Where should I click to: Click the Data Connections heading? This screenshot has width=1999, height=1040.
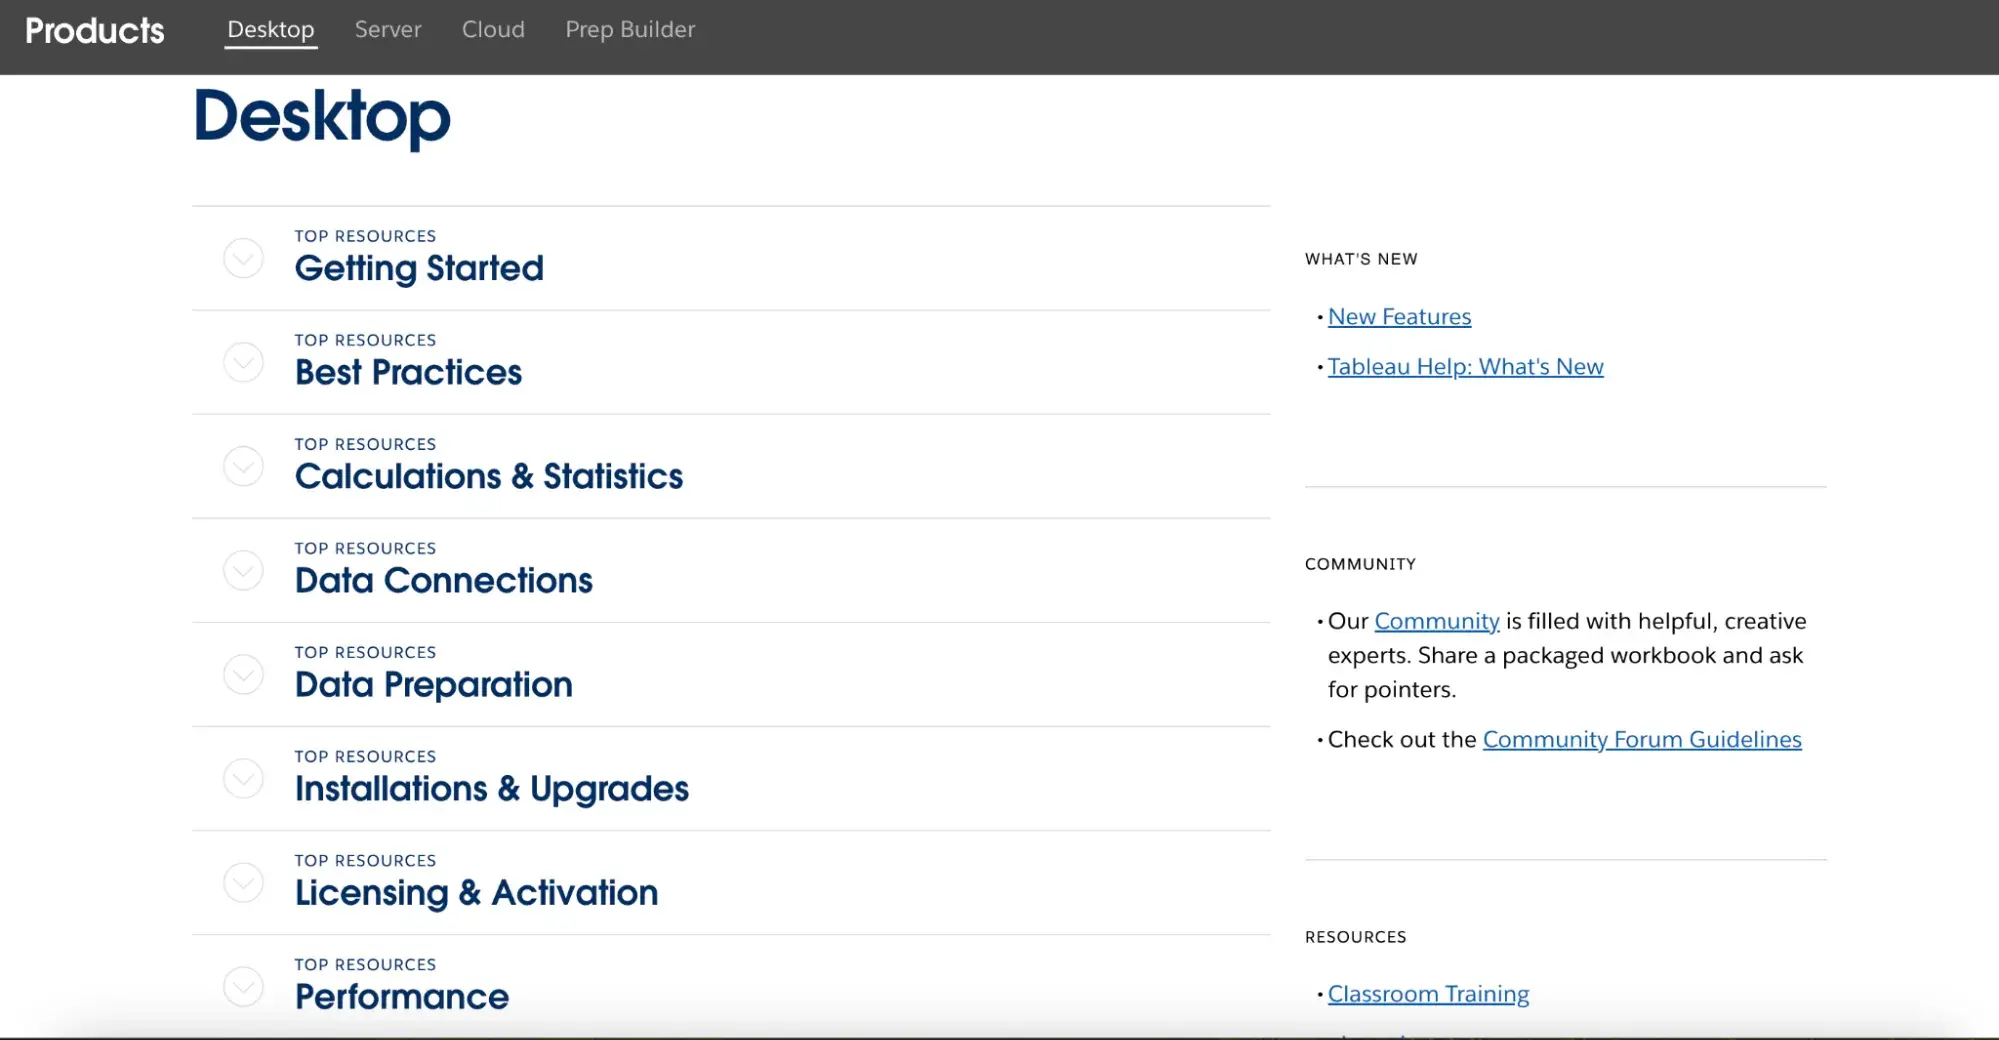444,580
